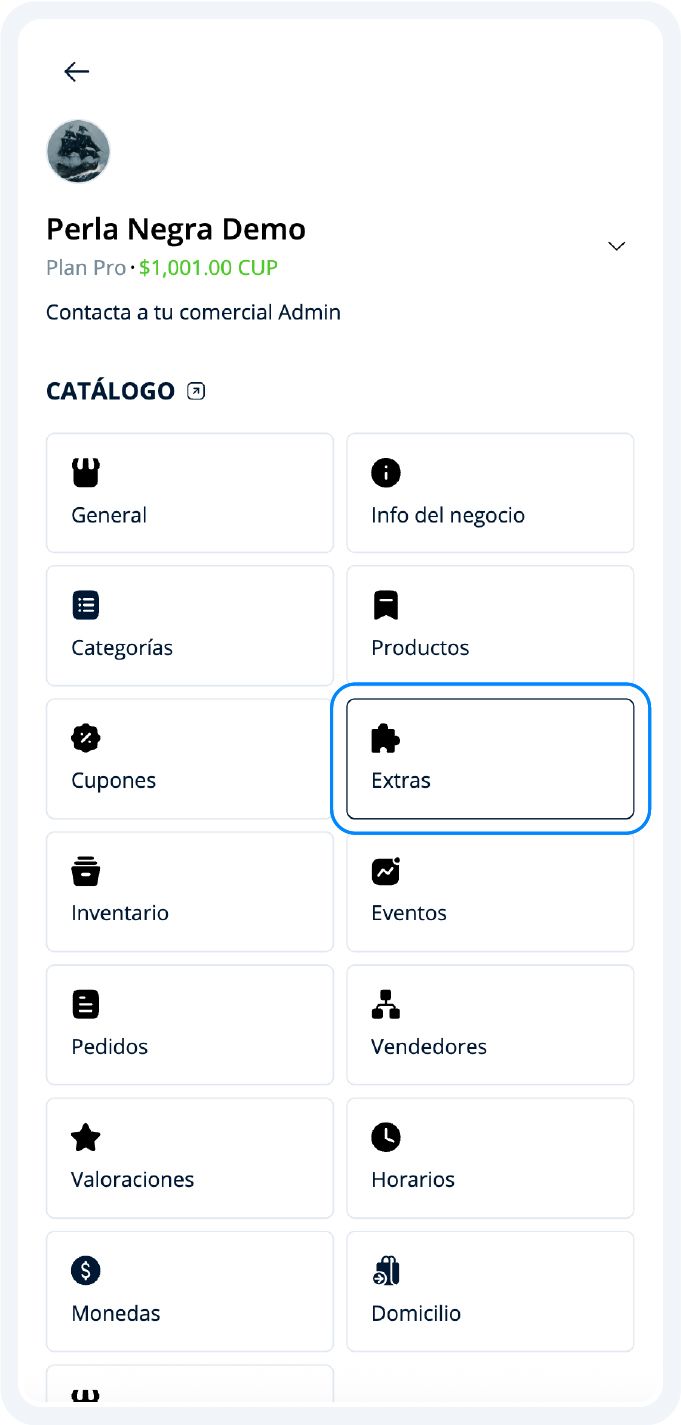Click the Valoraciones star icon
Screen dimensions: 681x1425
point(85,1137)
